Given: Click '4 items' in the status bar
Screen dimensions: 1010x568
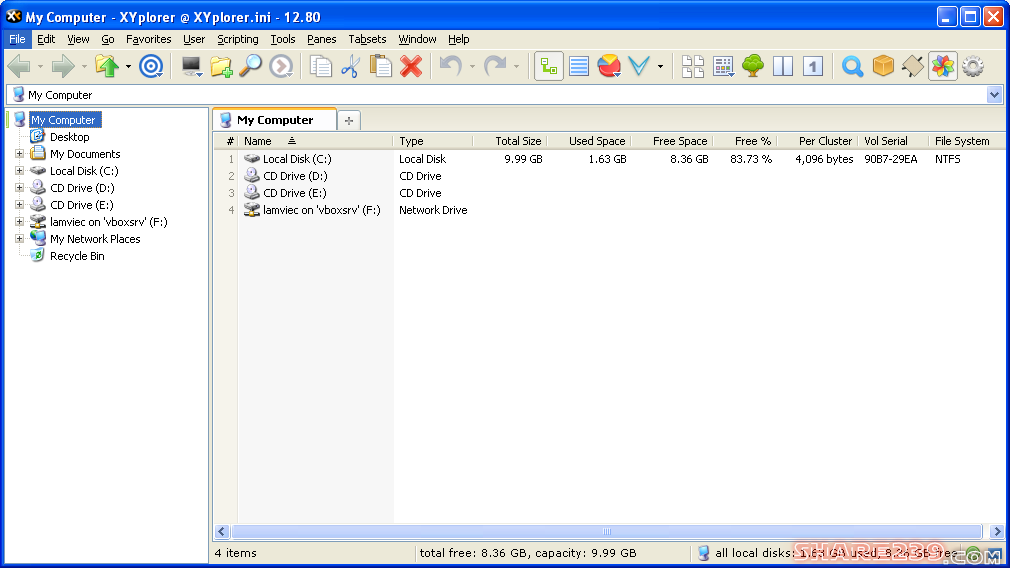Looking at the screenshot, I should pyautogui.click(x=236, y=553).
